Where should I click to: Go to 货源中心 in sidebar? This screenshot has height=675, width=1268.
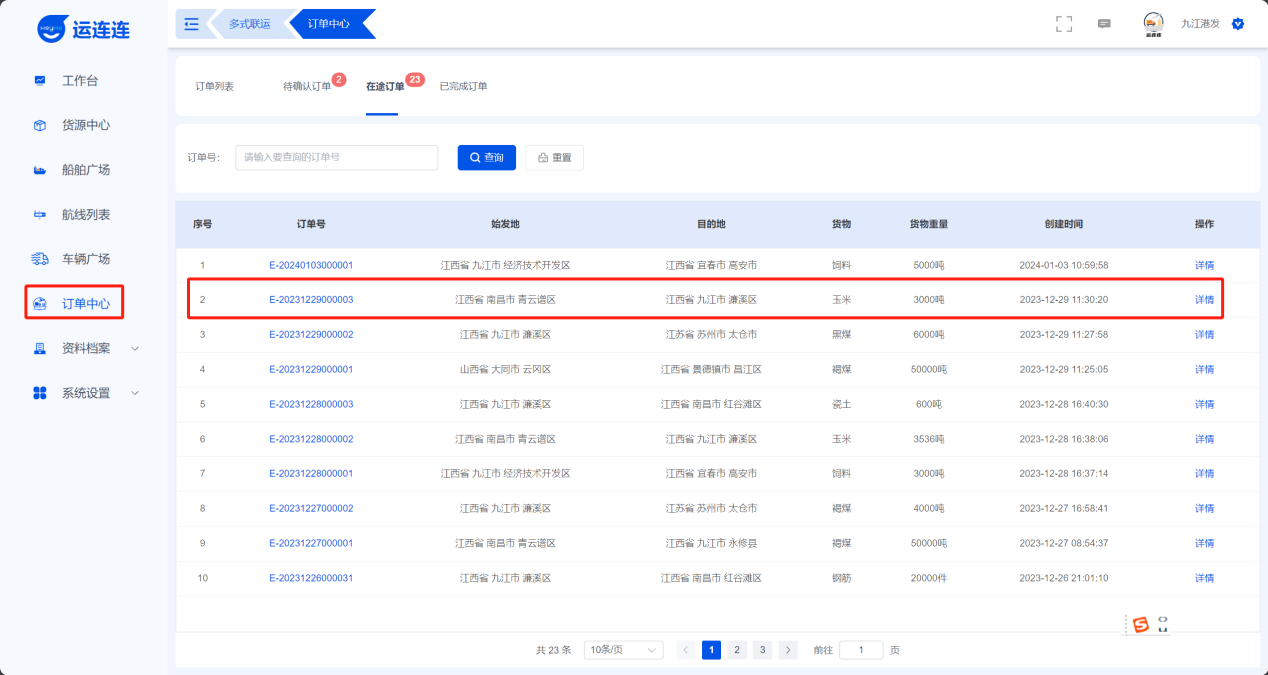pos(85,125)
